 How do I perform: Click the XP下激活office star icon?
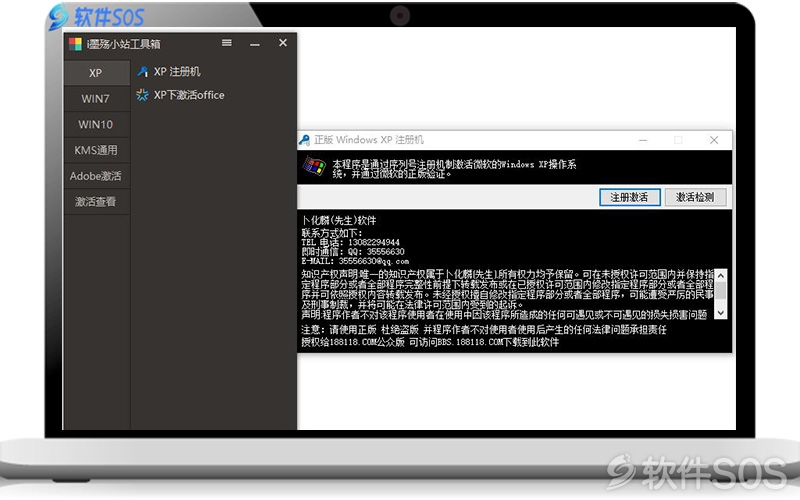pyautogui.click(x=142, y=95)
